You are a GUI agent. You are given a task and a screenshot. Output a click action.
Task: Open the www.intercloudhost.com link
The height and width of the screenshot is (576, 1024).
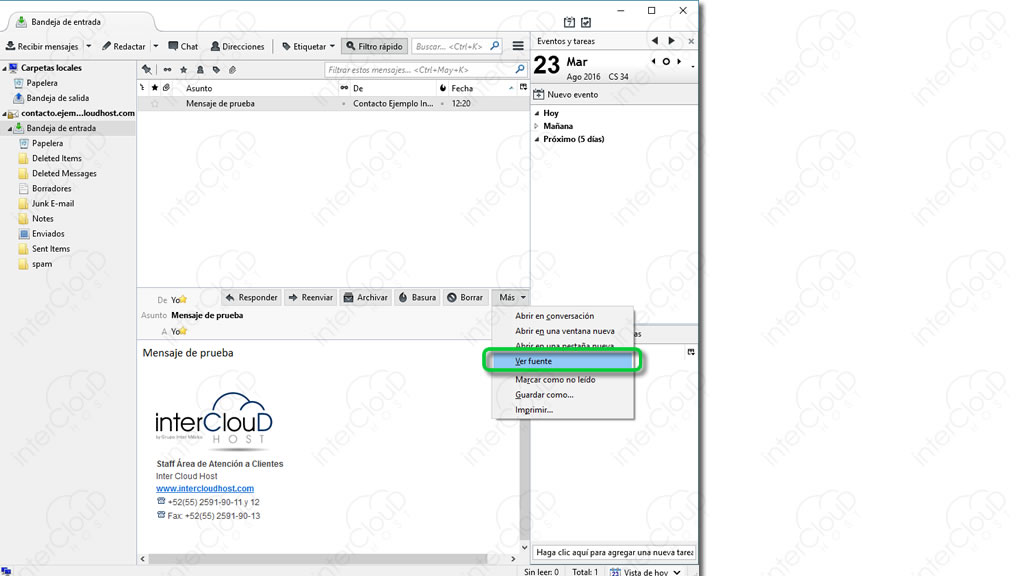(x=205, y=488)
